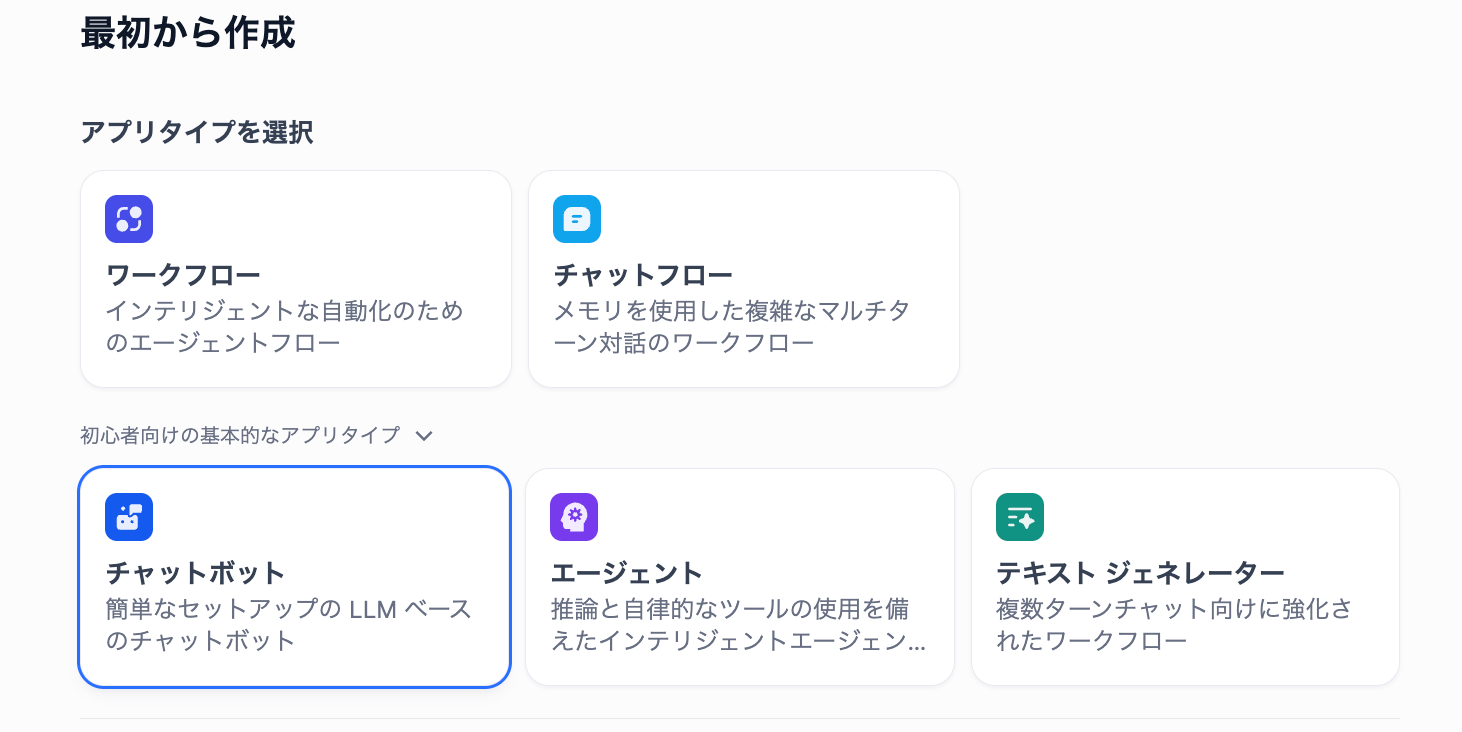The image size is (1462, 732).
Task: Click the チャットボット description about LLM ベース
Action: click(x=289, y=625)
